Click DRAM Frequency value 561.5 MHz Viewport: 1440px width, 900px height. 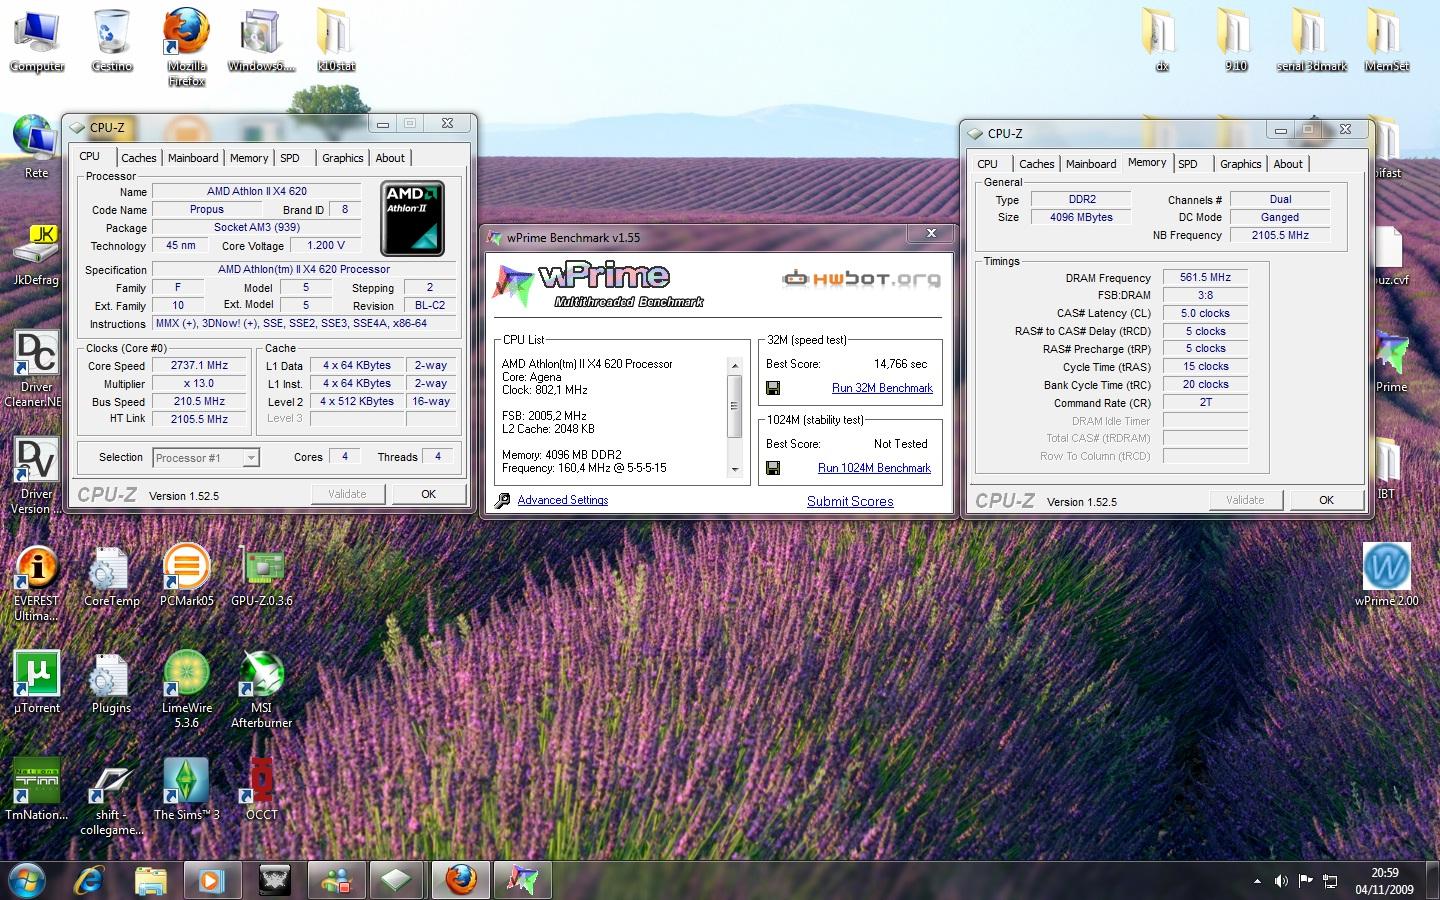(1205, 278)
